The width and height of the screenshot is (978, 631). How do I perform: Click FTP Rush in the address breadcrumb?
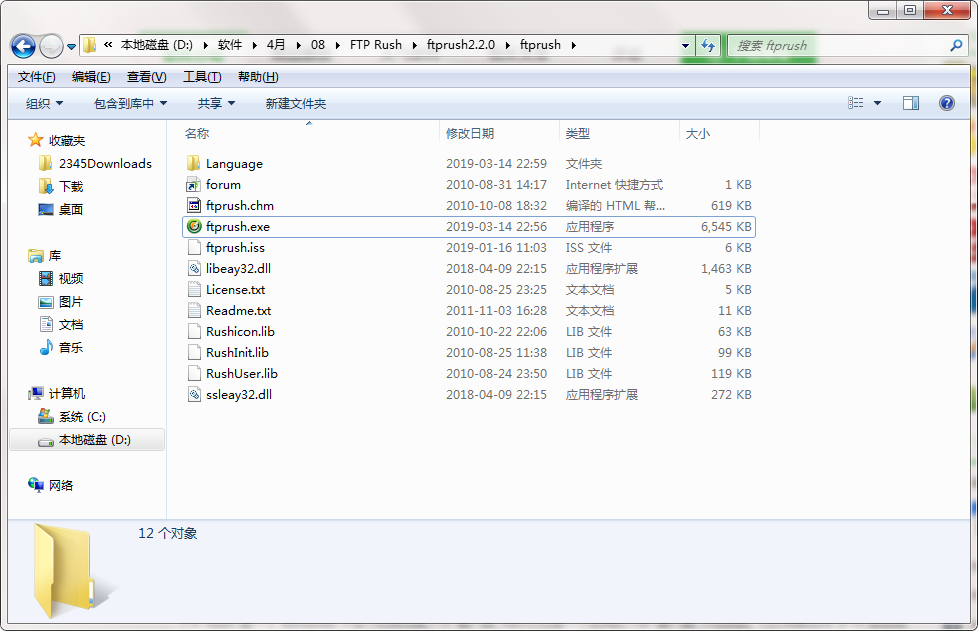coord(375,45)
